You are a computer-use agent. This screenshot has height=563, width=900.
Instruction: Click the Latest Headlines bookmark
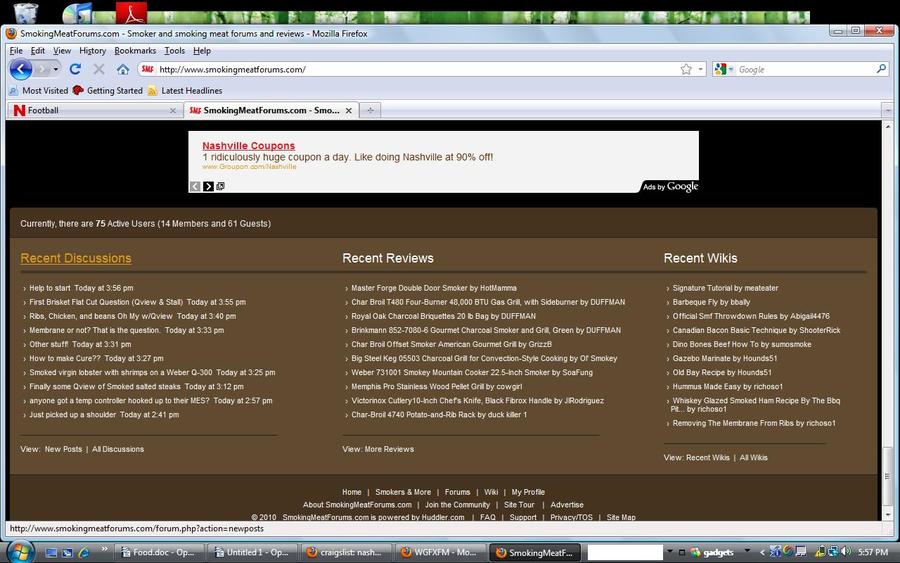[191, 90]
